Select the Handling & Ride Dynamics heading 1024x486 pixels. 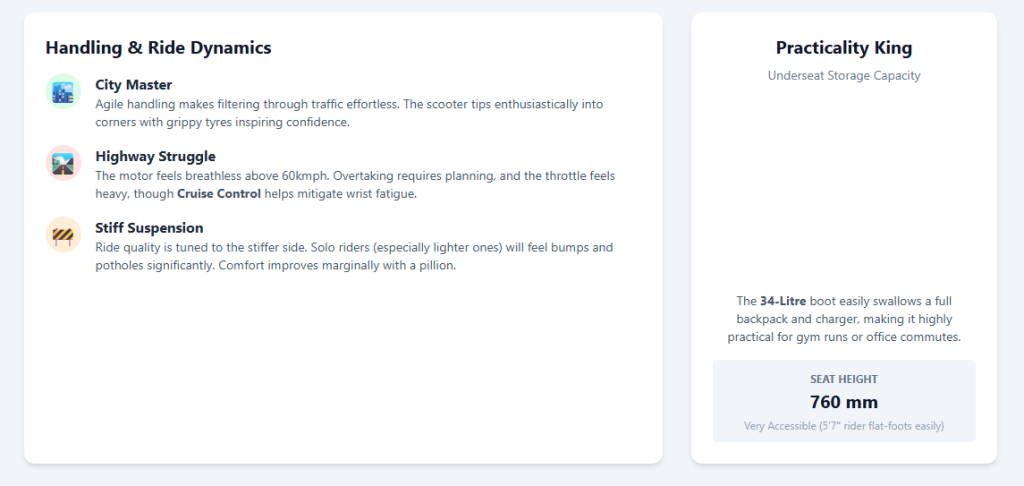click(158, 47)
